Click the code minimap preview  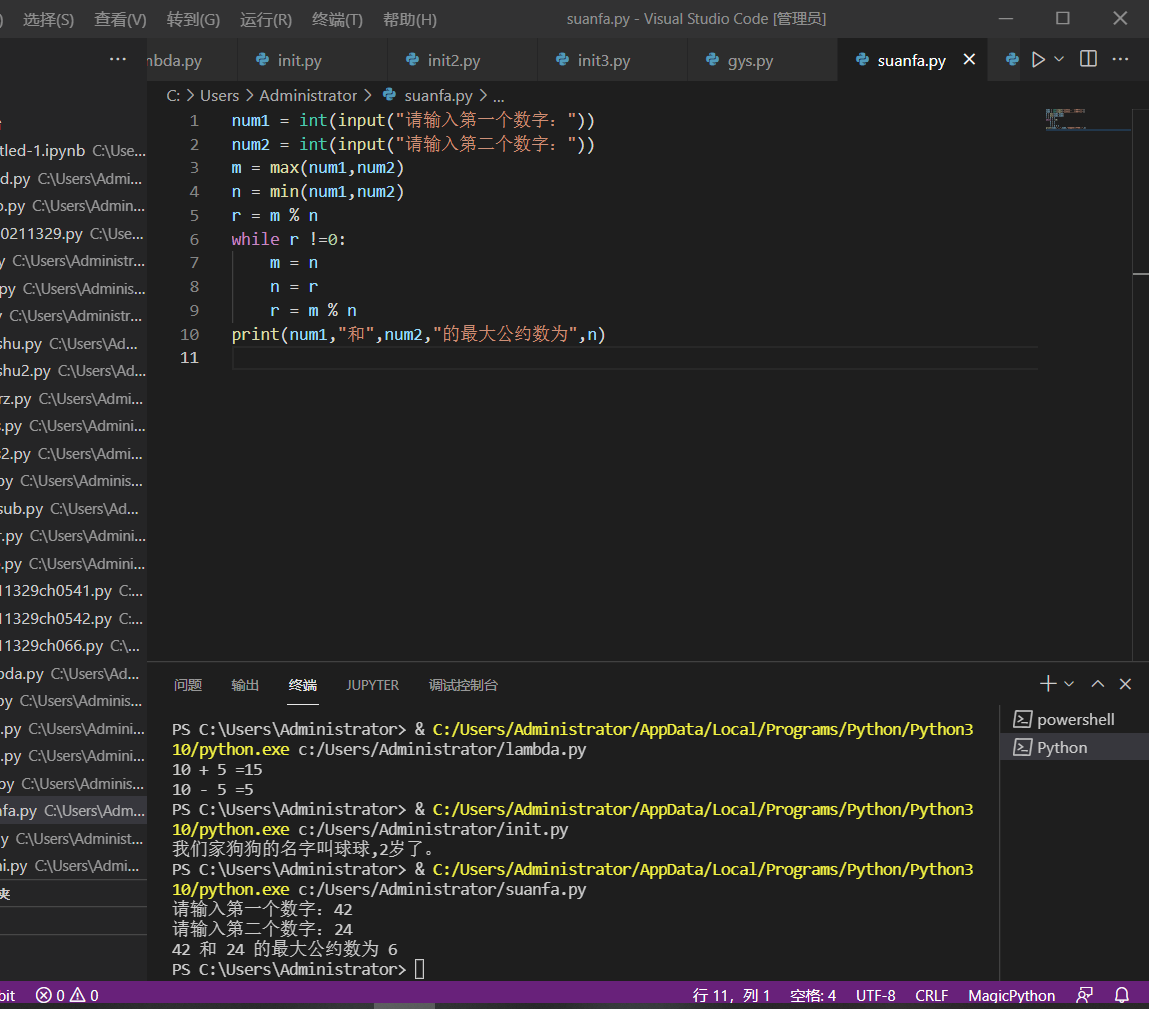(x=1066, y=119)
